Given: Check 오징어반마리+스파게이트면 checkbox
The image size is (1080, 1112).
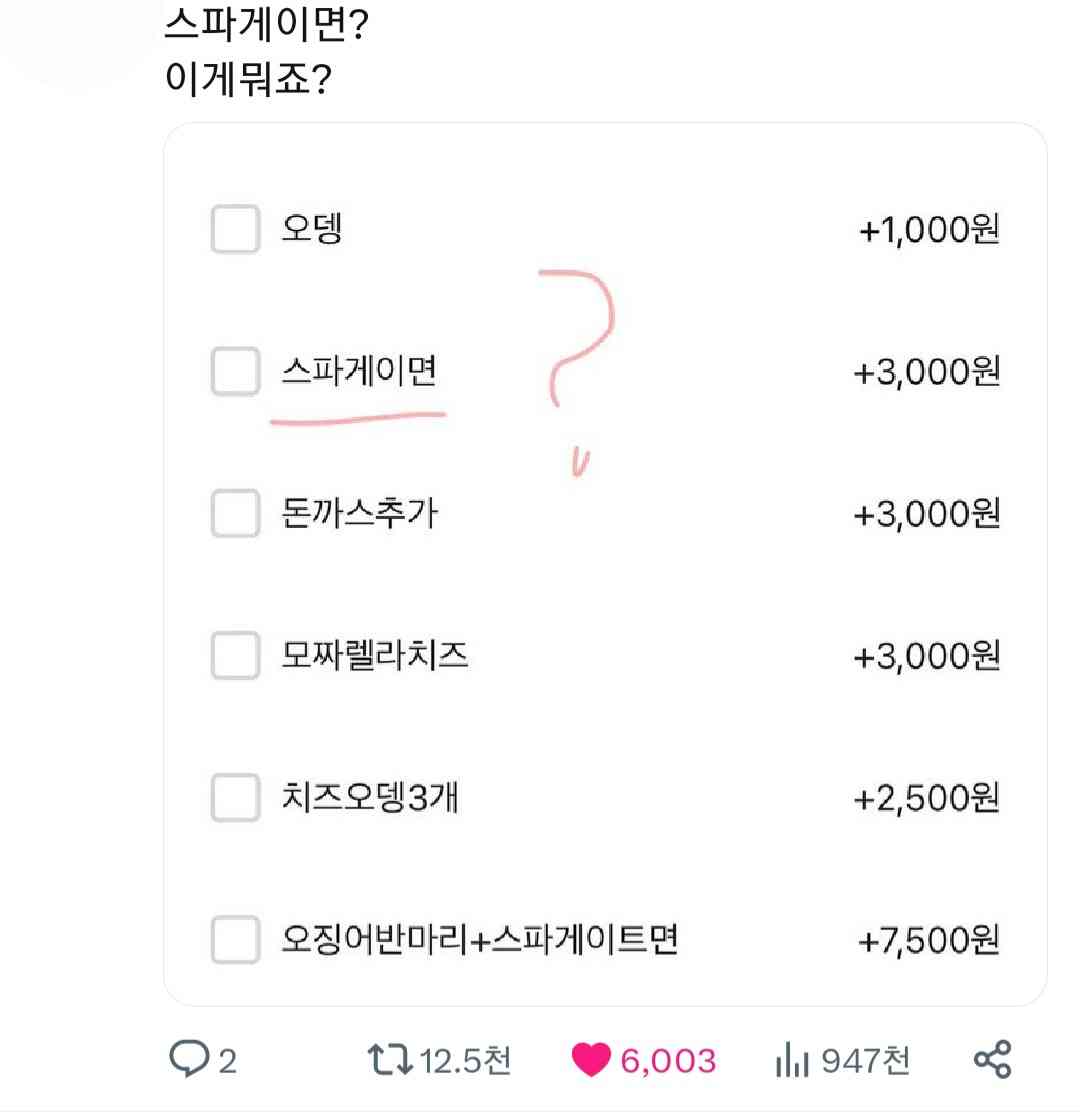Looking at the screenshot, I should pos(235,940).
